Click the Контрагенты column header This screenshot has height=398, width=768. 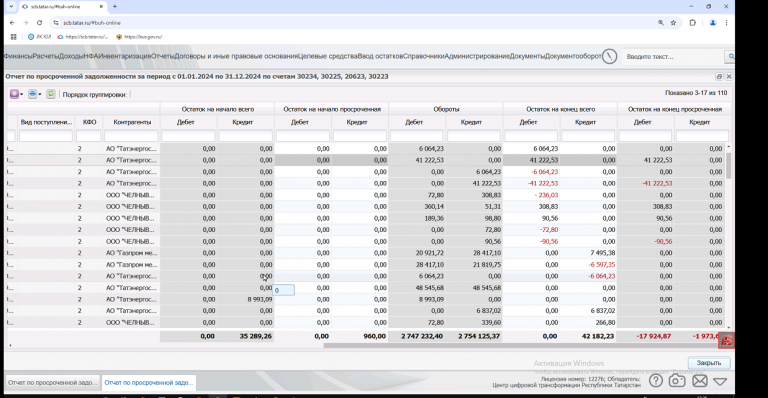[x=132, y=122]
